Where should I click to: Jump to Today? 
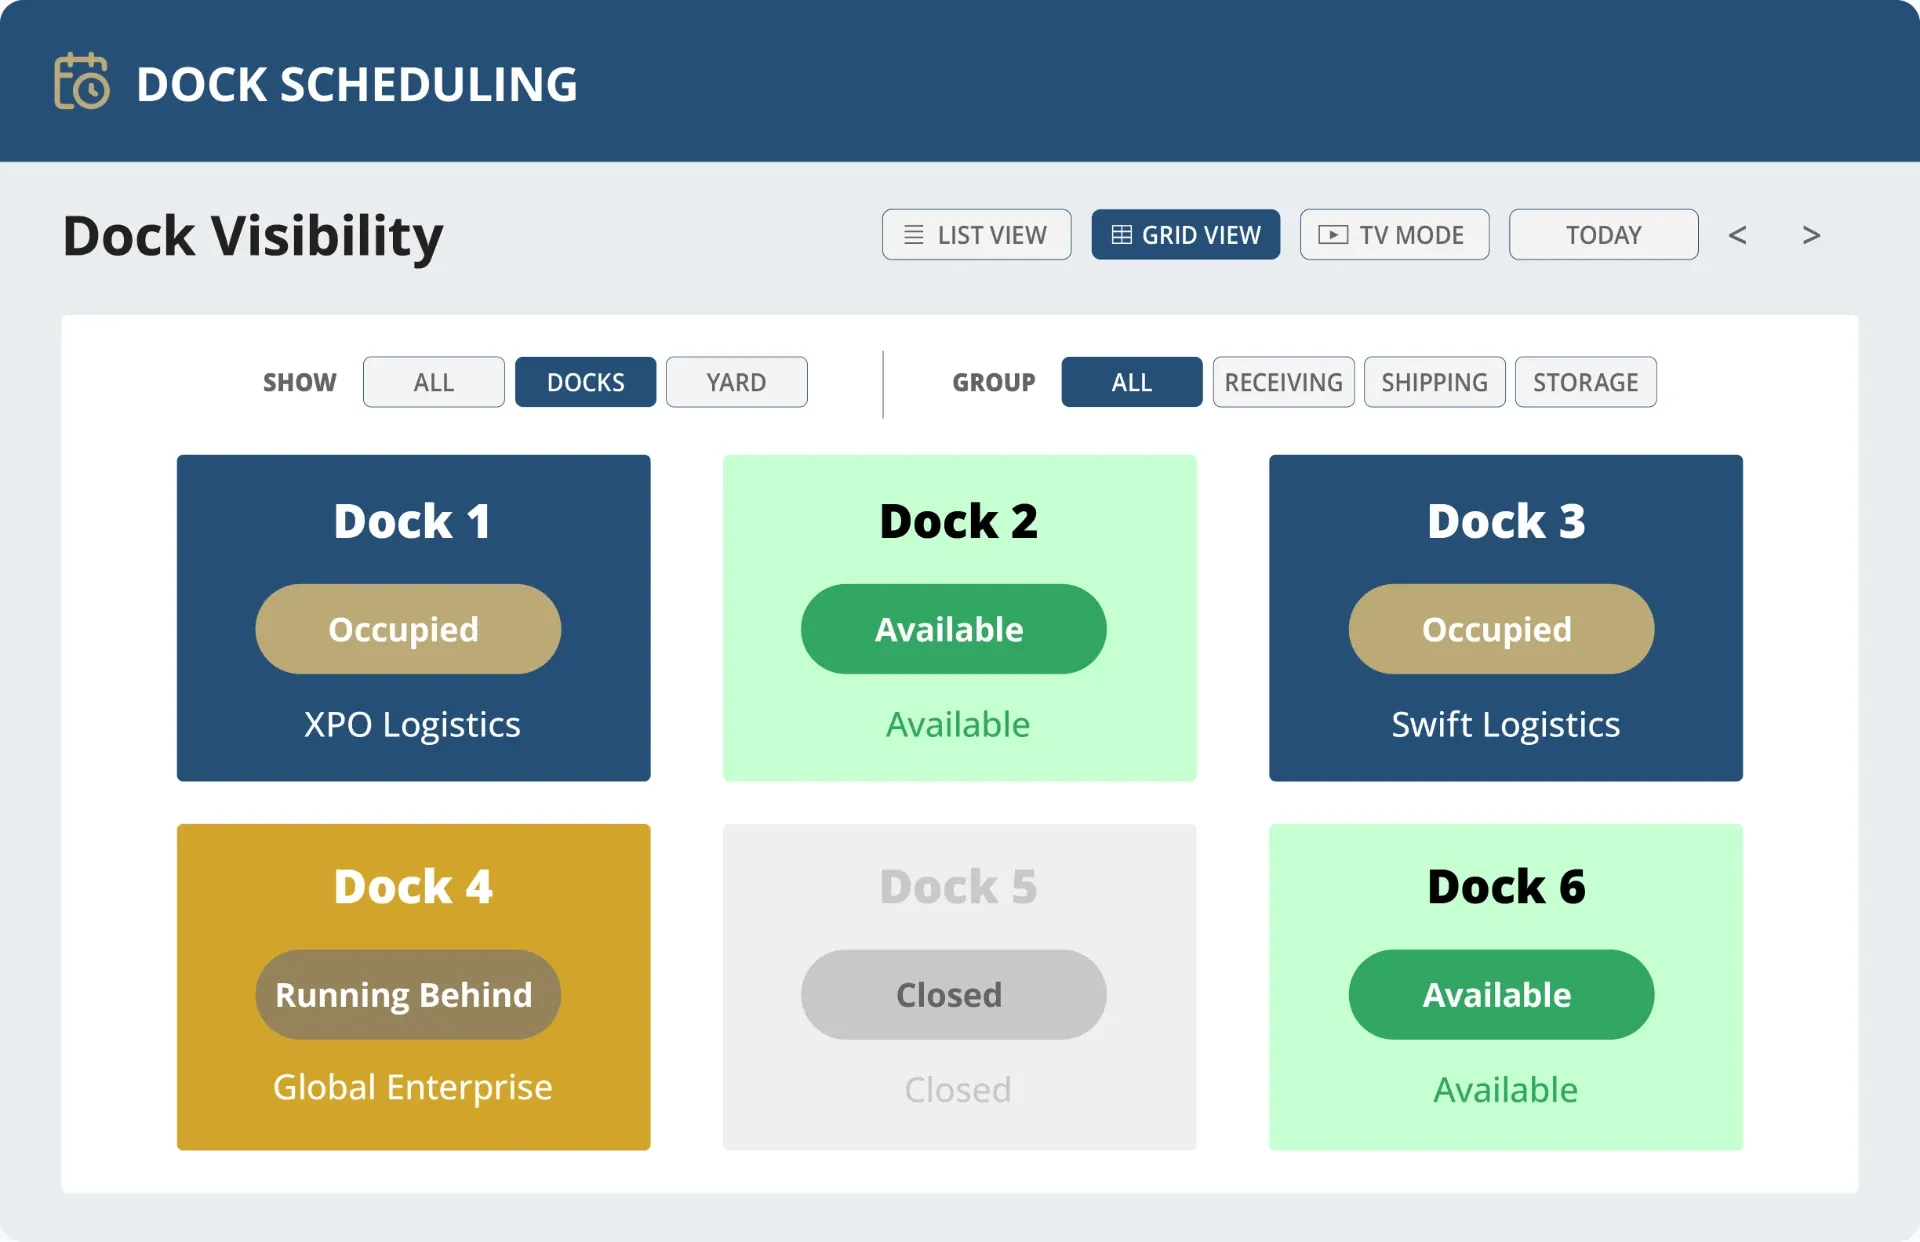point(1603,235)
